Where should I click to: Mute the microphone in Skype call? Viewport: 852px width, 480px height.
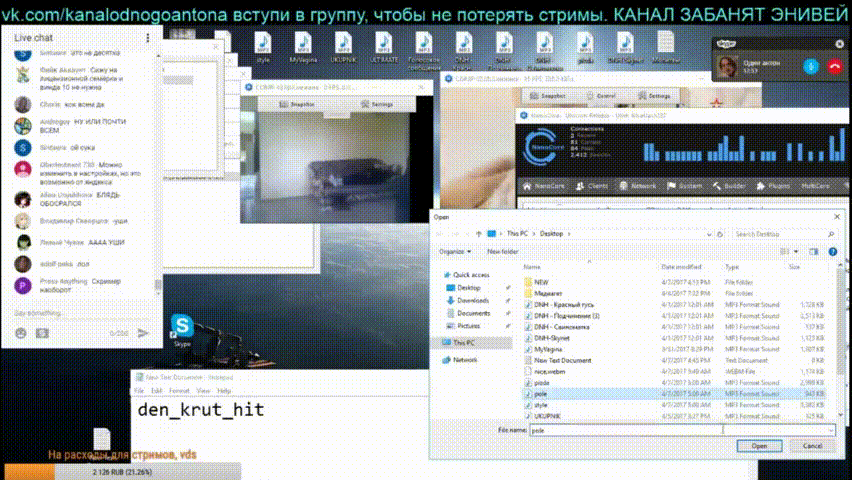click(811, 66)
